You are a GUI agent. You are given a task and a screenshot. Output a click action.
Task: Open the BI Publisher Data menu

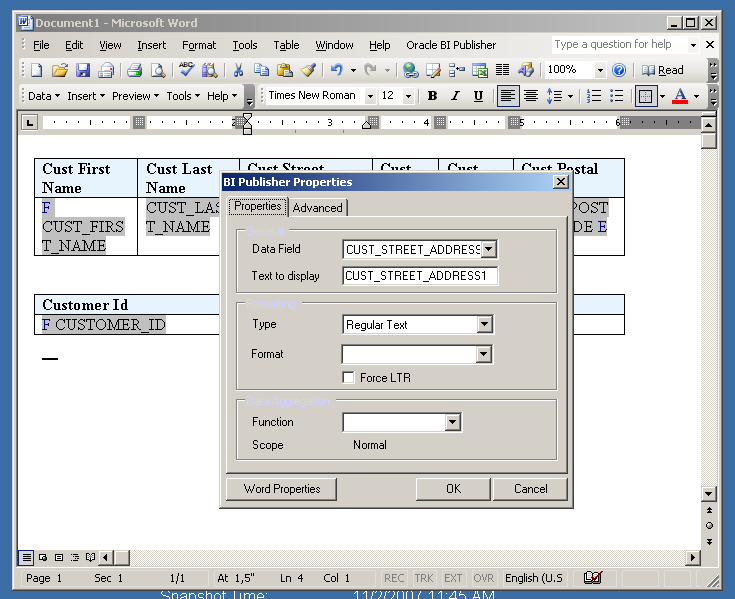(x=44, y=96)
